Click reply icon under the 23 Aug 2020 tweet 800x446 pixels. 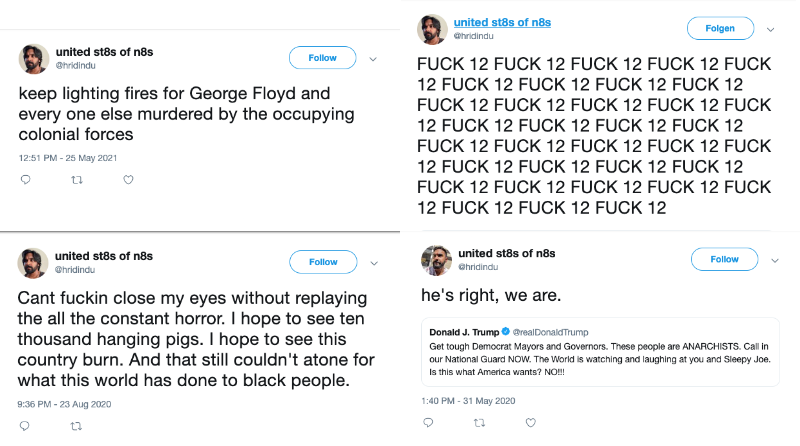(25, 425)
